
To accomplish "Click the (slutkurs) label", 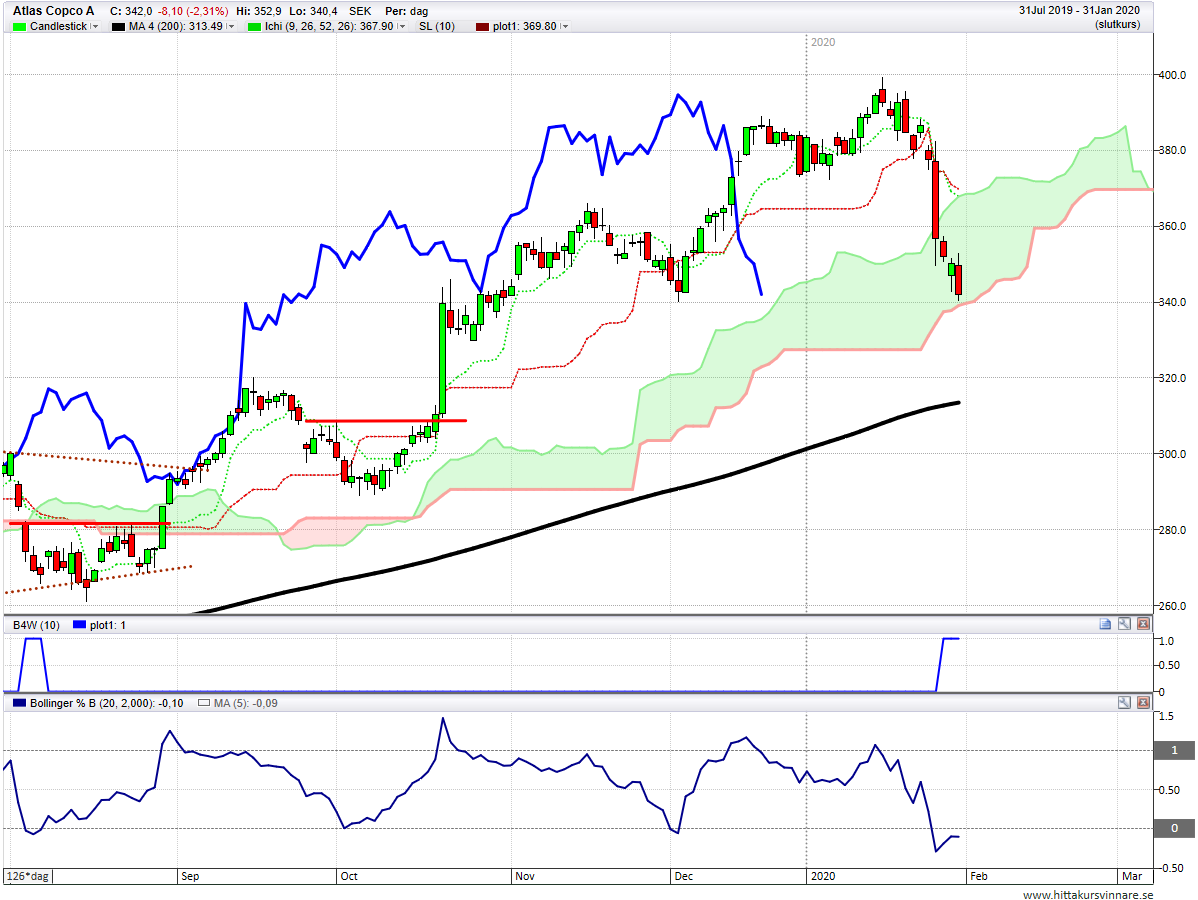I will pyautogui.click(x=1117, y=24).
